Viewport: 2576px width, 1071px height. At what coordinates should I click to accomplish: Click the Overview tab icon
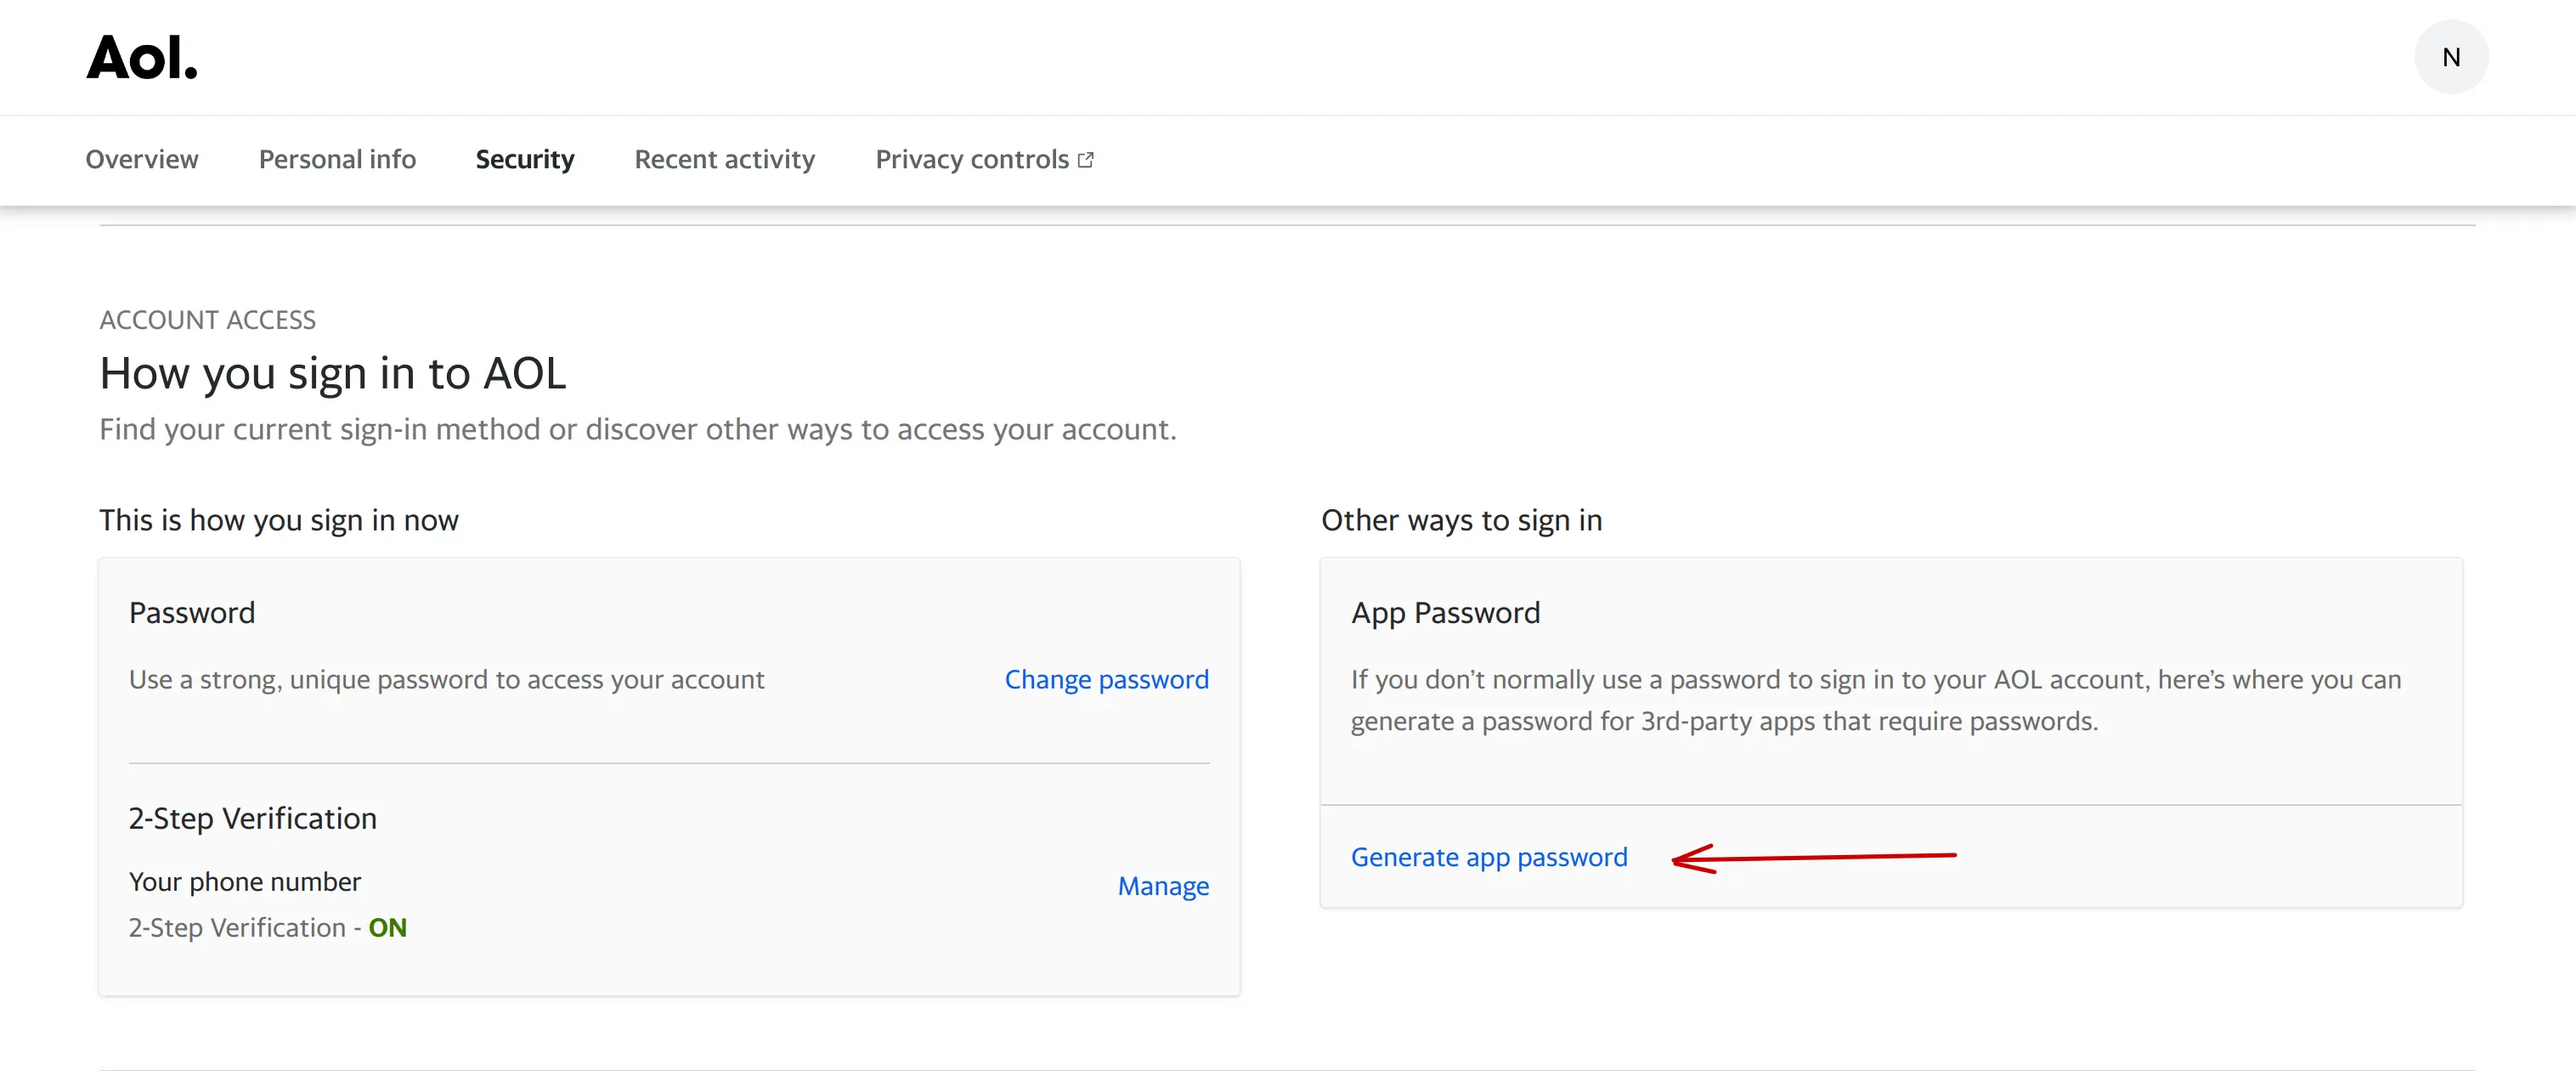coord(141,158)
